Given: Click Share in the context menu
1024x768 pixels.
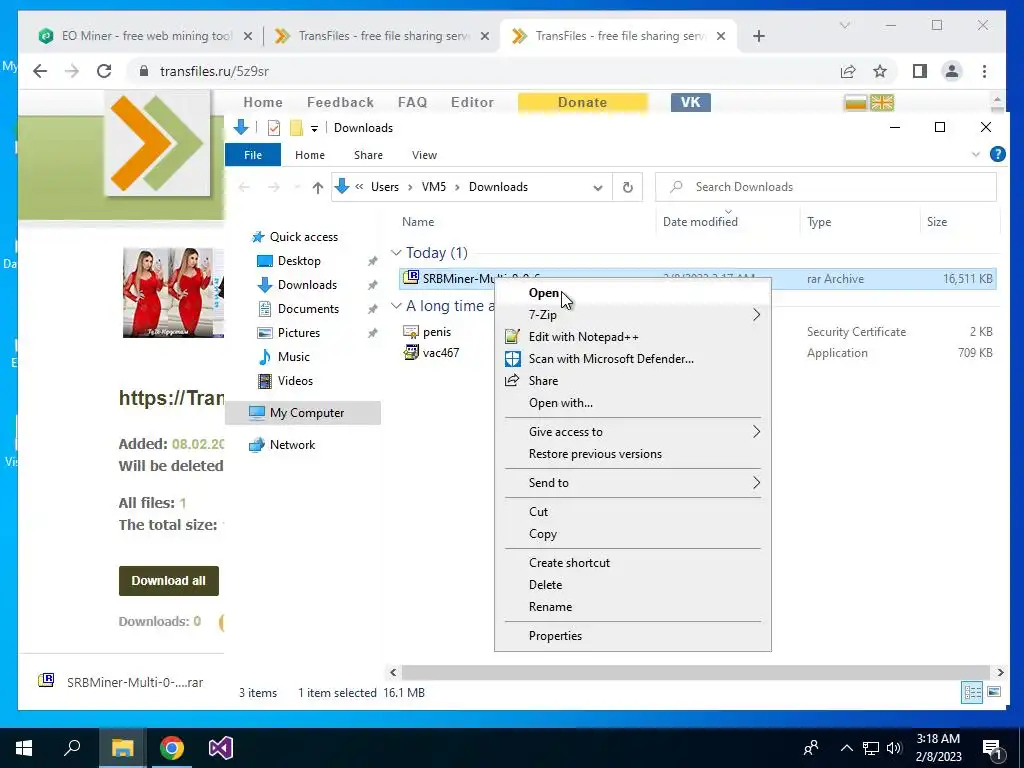Looking at the screenshot, I should point(543,381).
